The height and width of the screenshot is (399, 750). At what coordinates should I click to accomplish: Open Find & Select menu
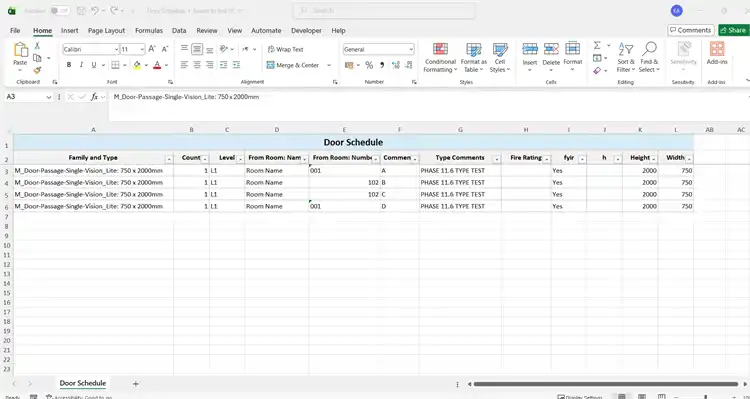pyautogui.click(x=649, y=57)
